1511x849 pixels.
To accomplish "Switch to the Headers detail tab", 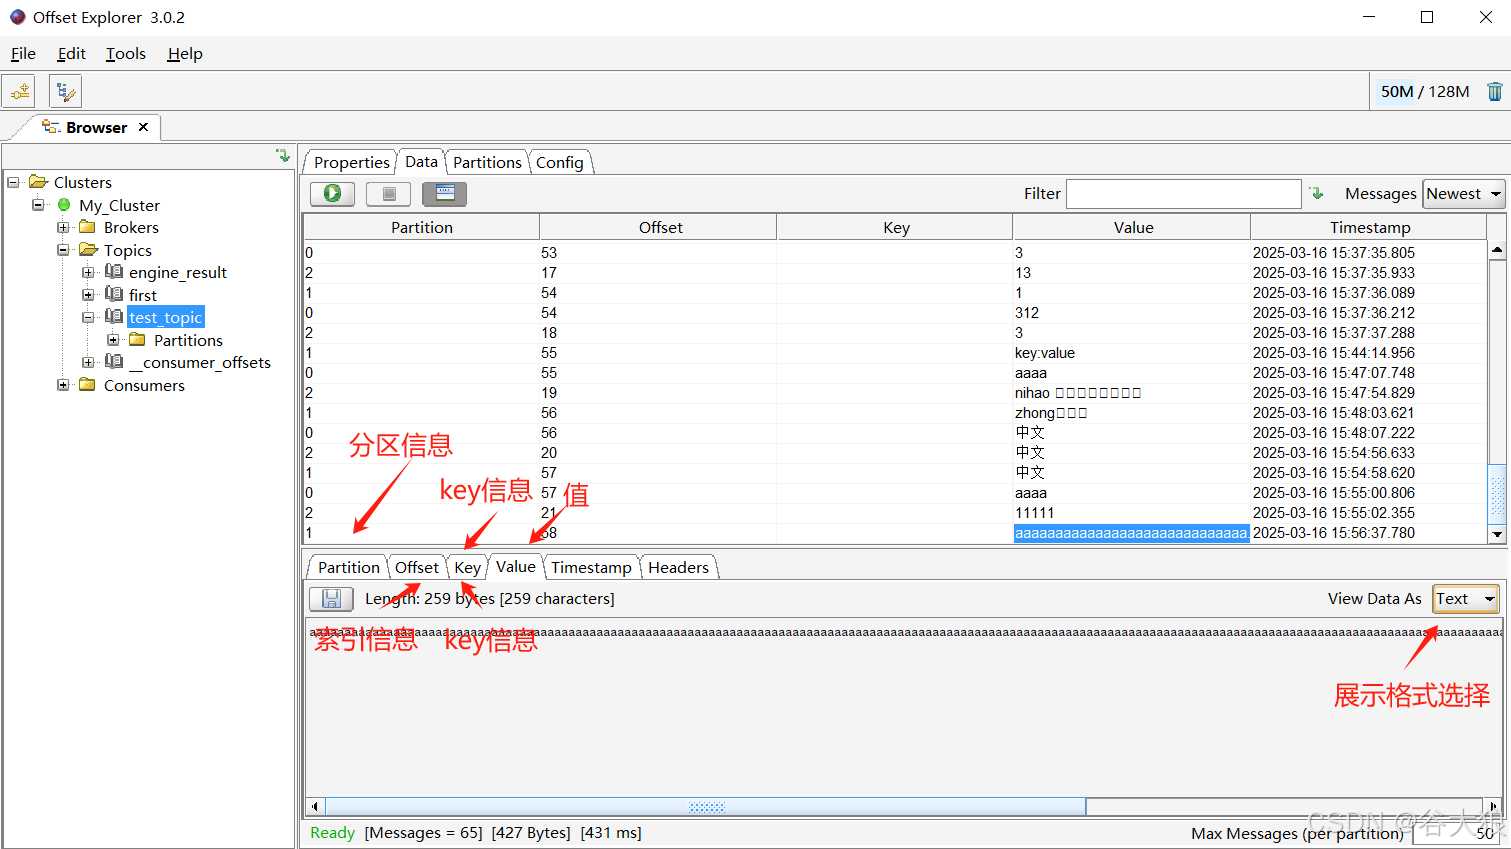I will (x=678, y=568).
